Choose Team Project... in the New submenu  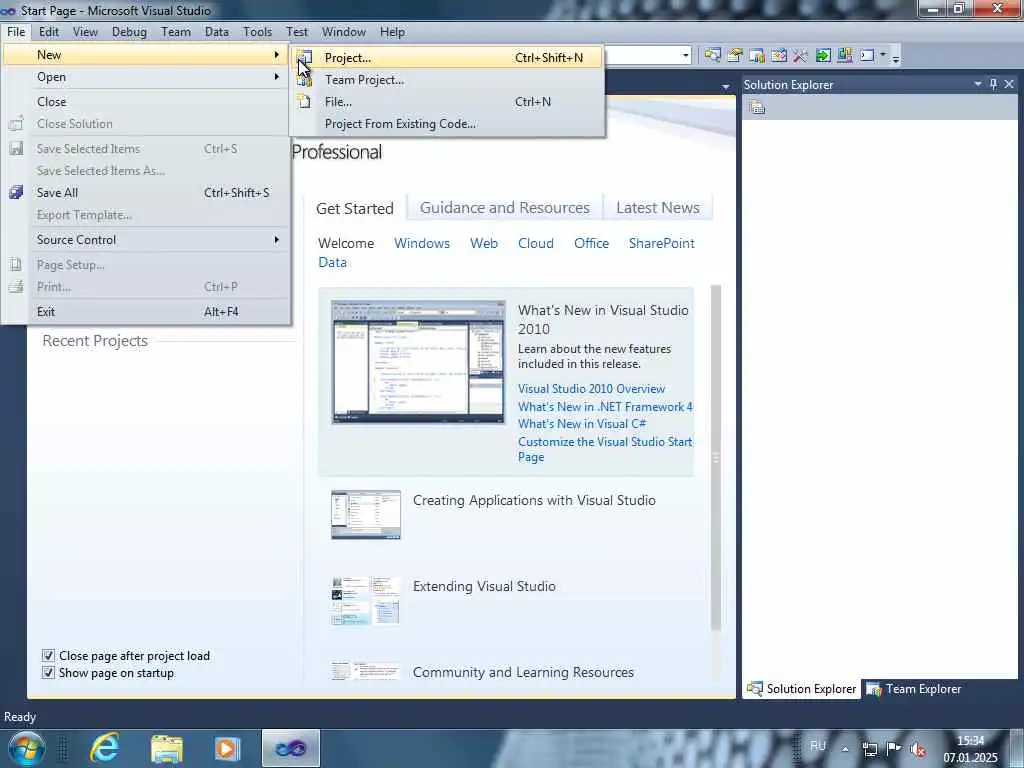click(447, 80)
